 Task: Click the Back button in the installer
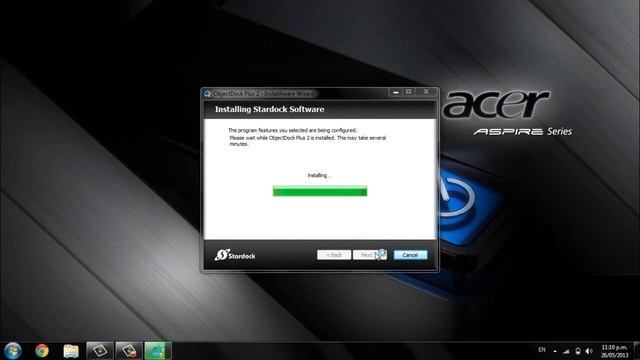point(334,255)
